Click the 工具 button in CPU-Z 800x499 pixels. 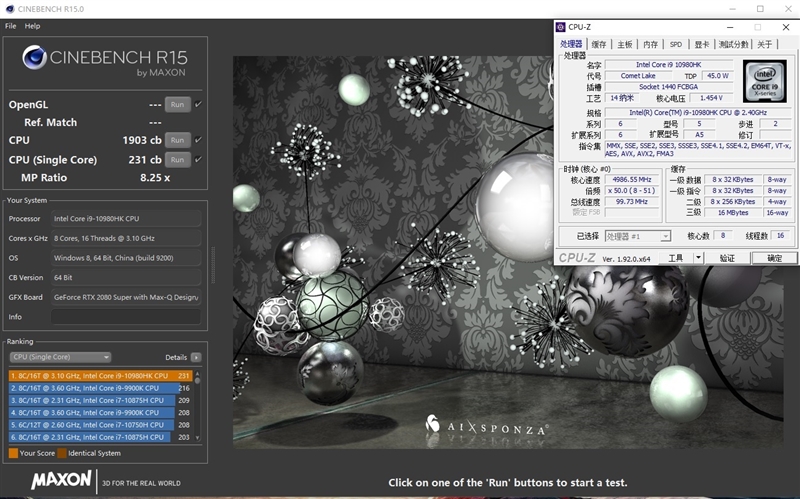[x=676, y=258]
